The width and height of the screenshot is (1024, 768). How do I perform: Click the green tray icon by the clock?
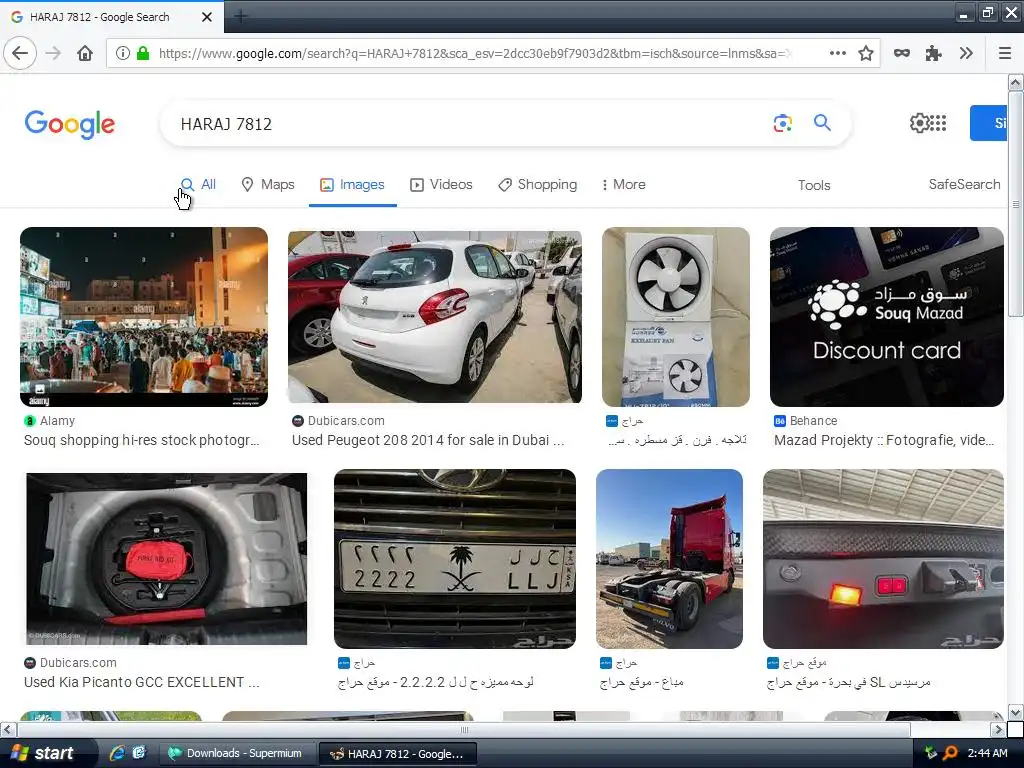(x=931, y=753)
